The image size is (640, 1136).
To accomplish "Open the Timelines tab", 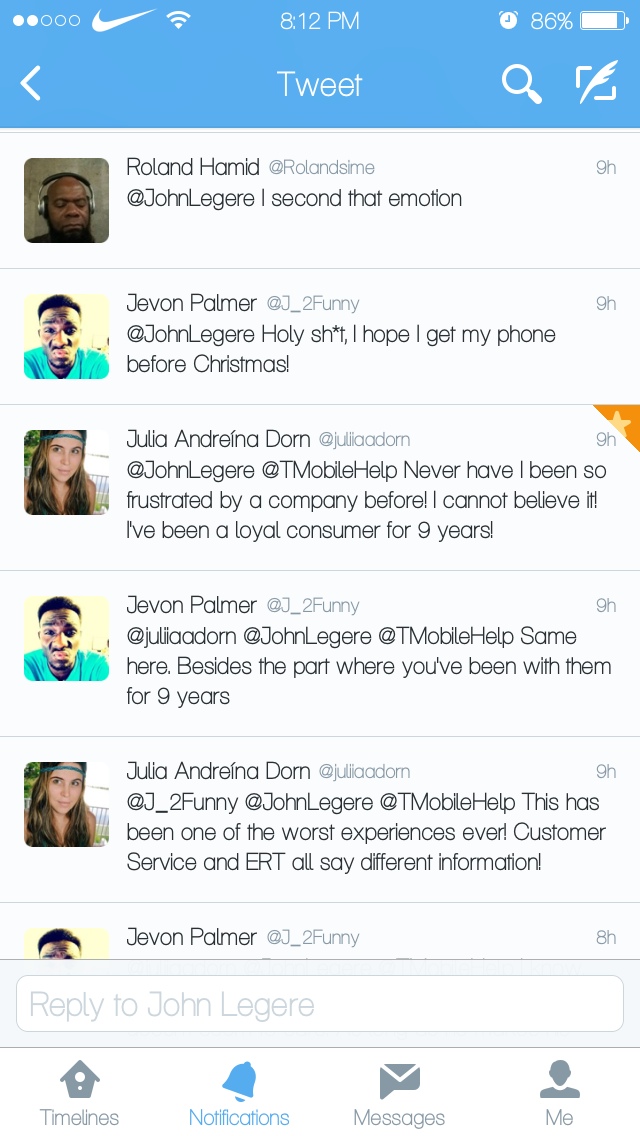I will [79, 1094].
